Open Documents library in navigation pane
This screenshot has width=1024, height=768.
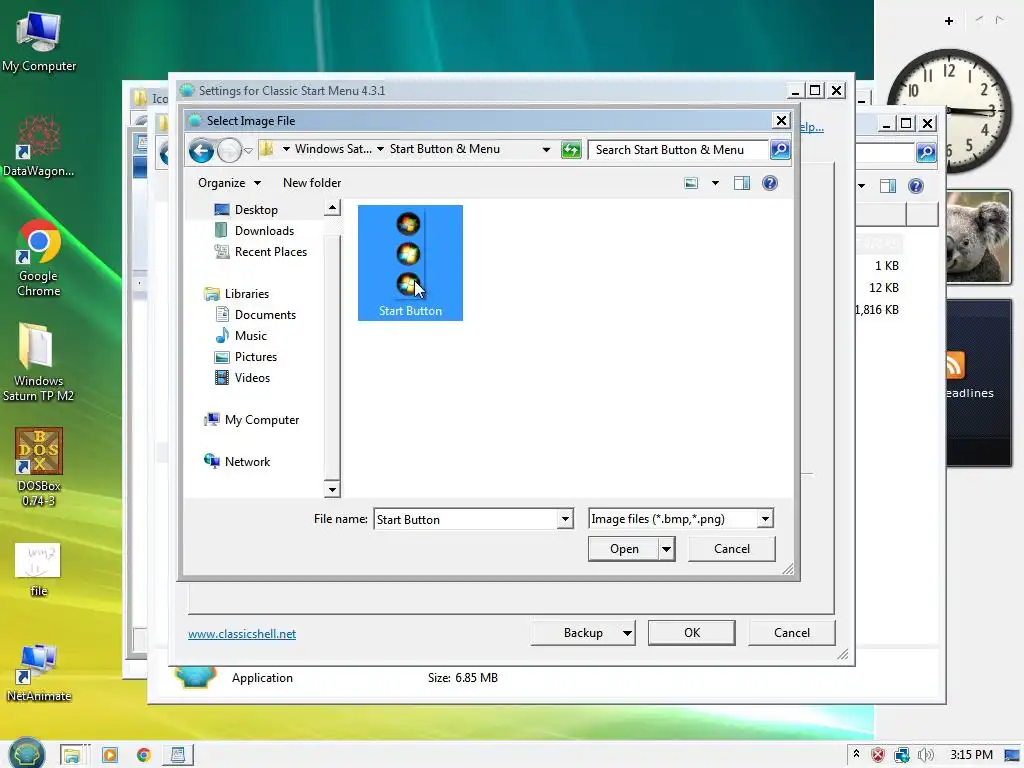point(264,315)
